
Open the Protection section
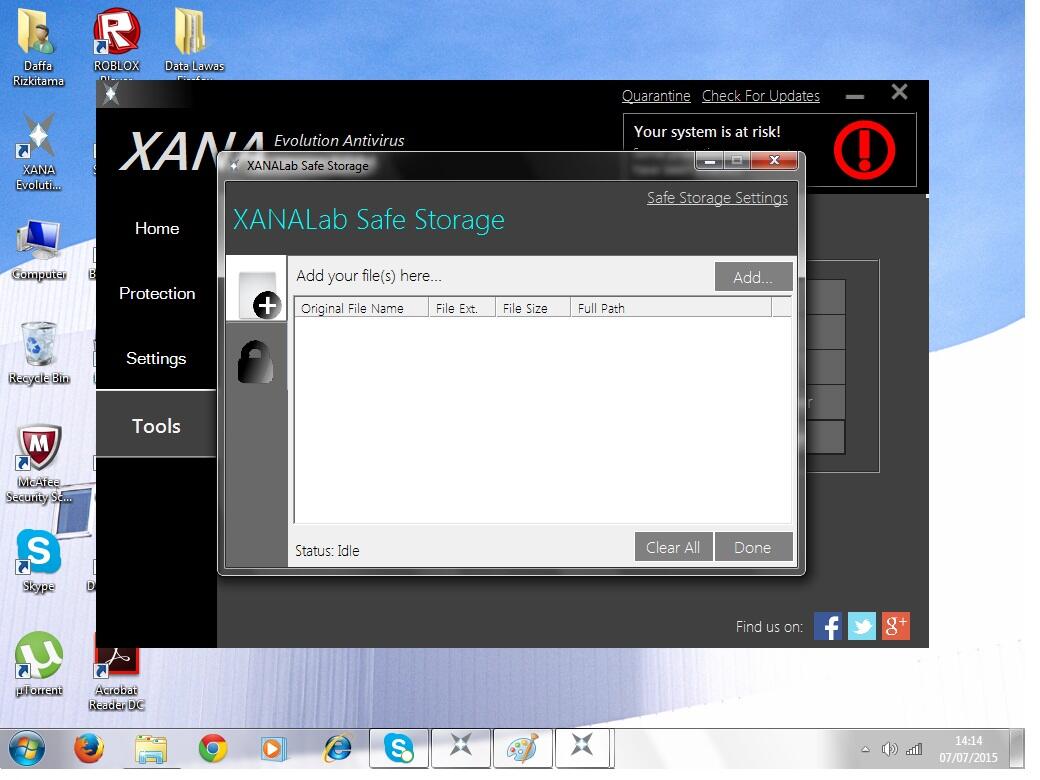(x=157, y=293)
